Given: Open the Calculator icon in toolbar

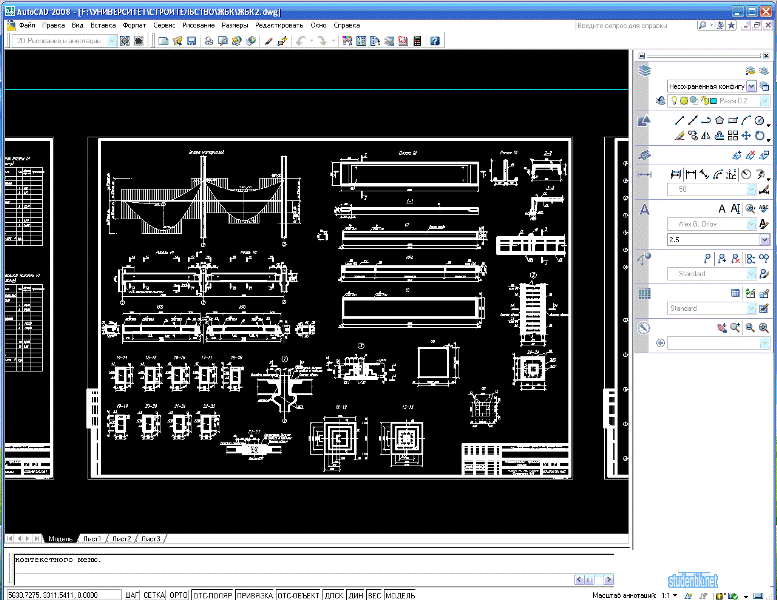Looking at the screenshot, I should tap(417, 41).
